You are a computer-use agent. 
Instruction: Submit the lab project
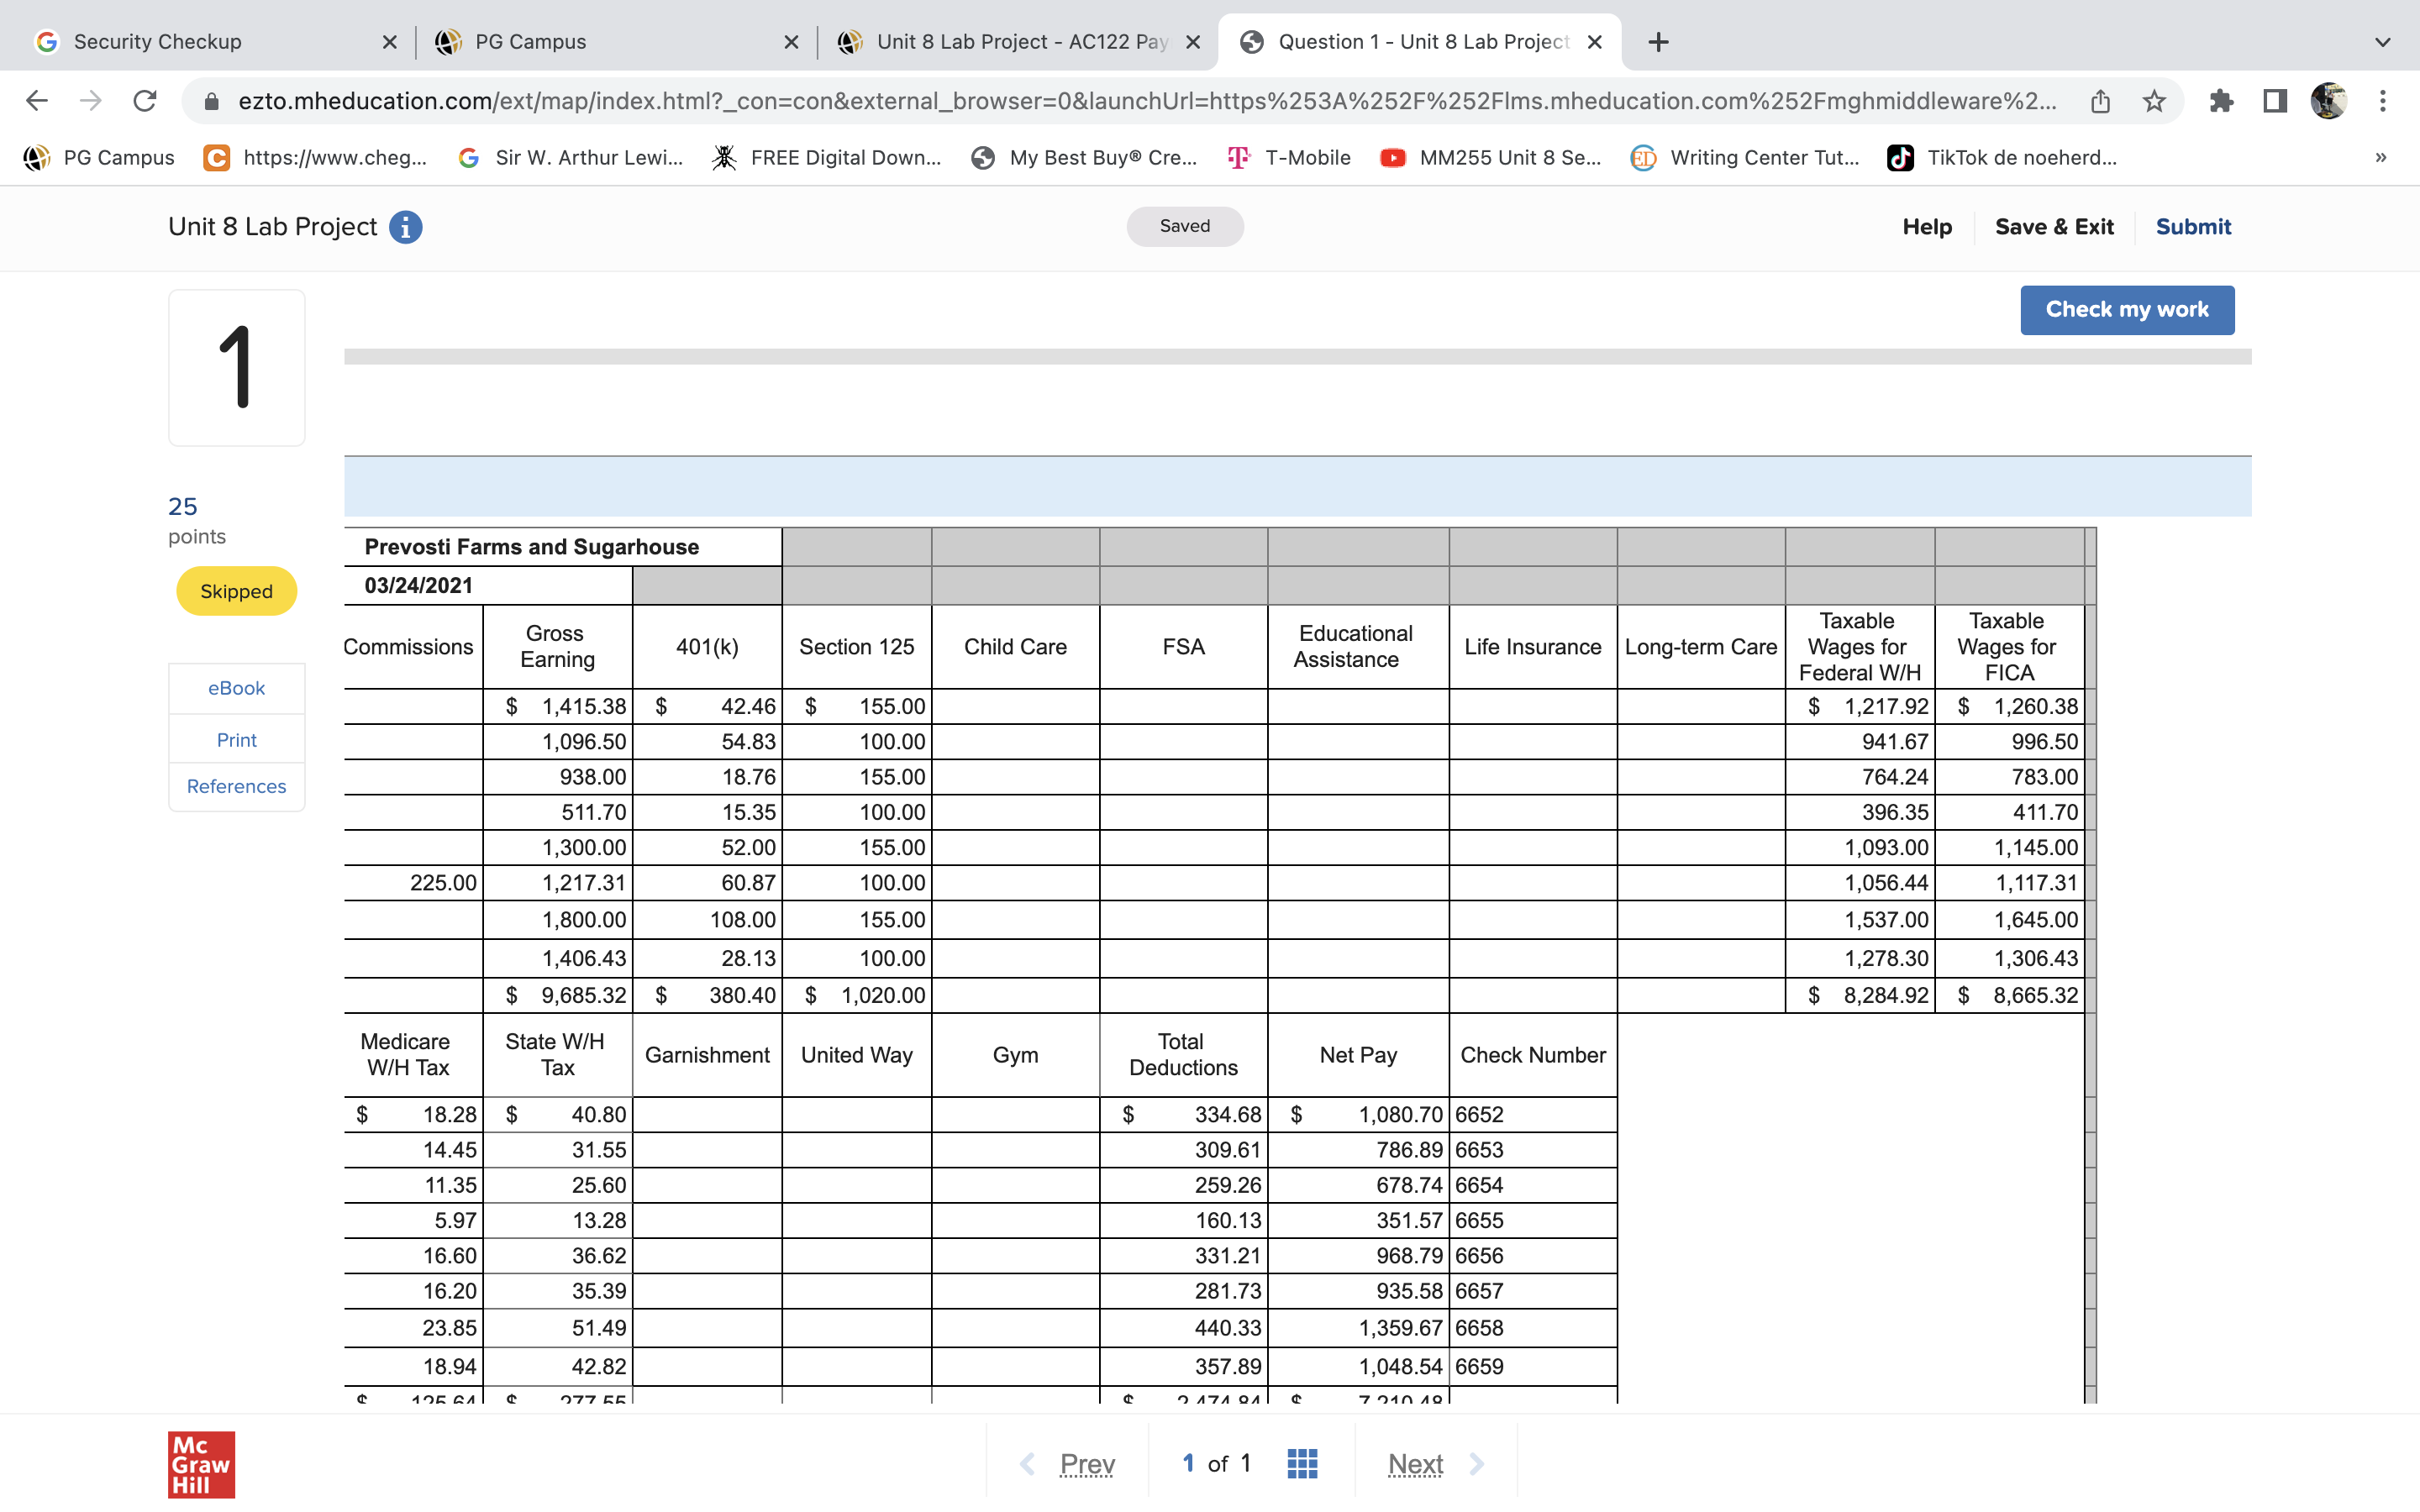[x=2192, y=227]
